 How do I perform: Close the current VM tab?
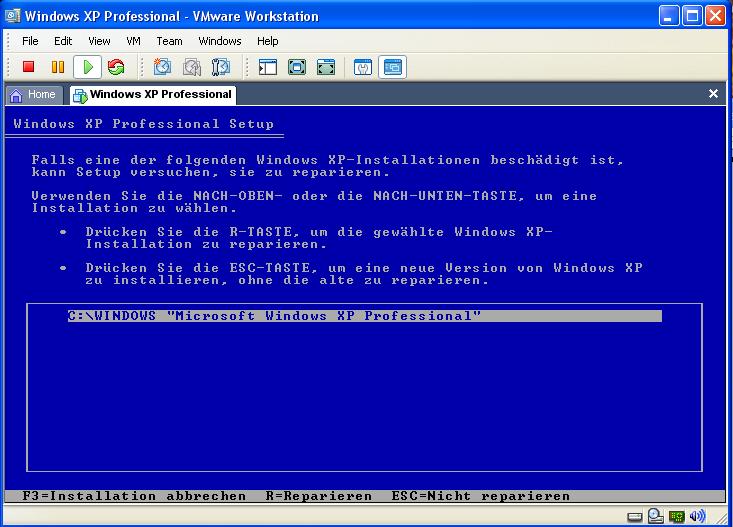click(x=713, y=94)
